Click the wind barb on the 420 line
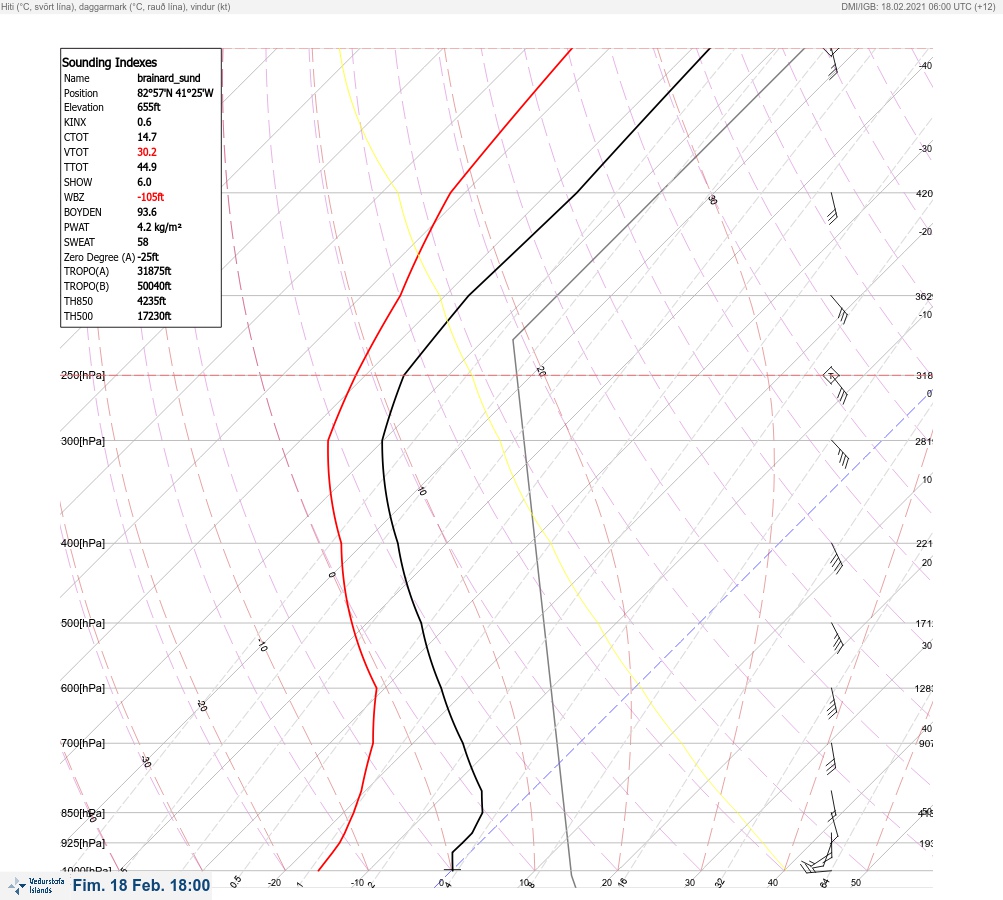This screenshot has width=1003, height=900. [833, 209]
